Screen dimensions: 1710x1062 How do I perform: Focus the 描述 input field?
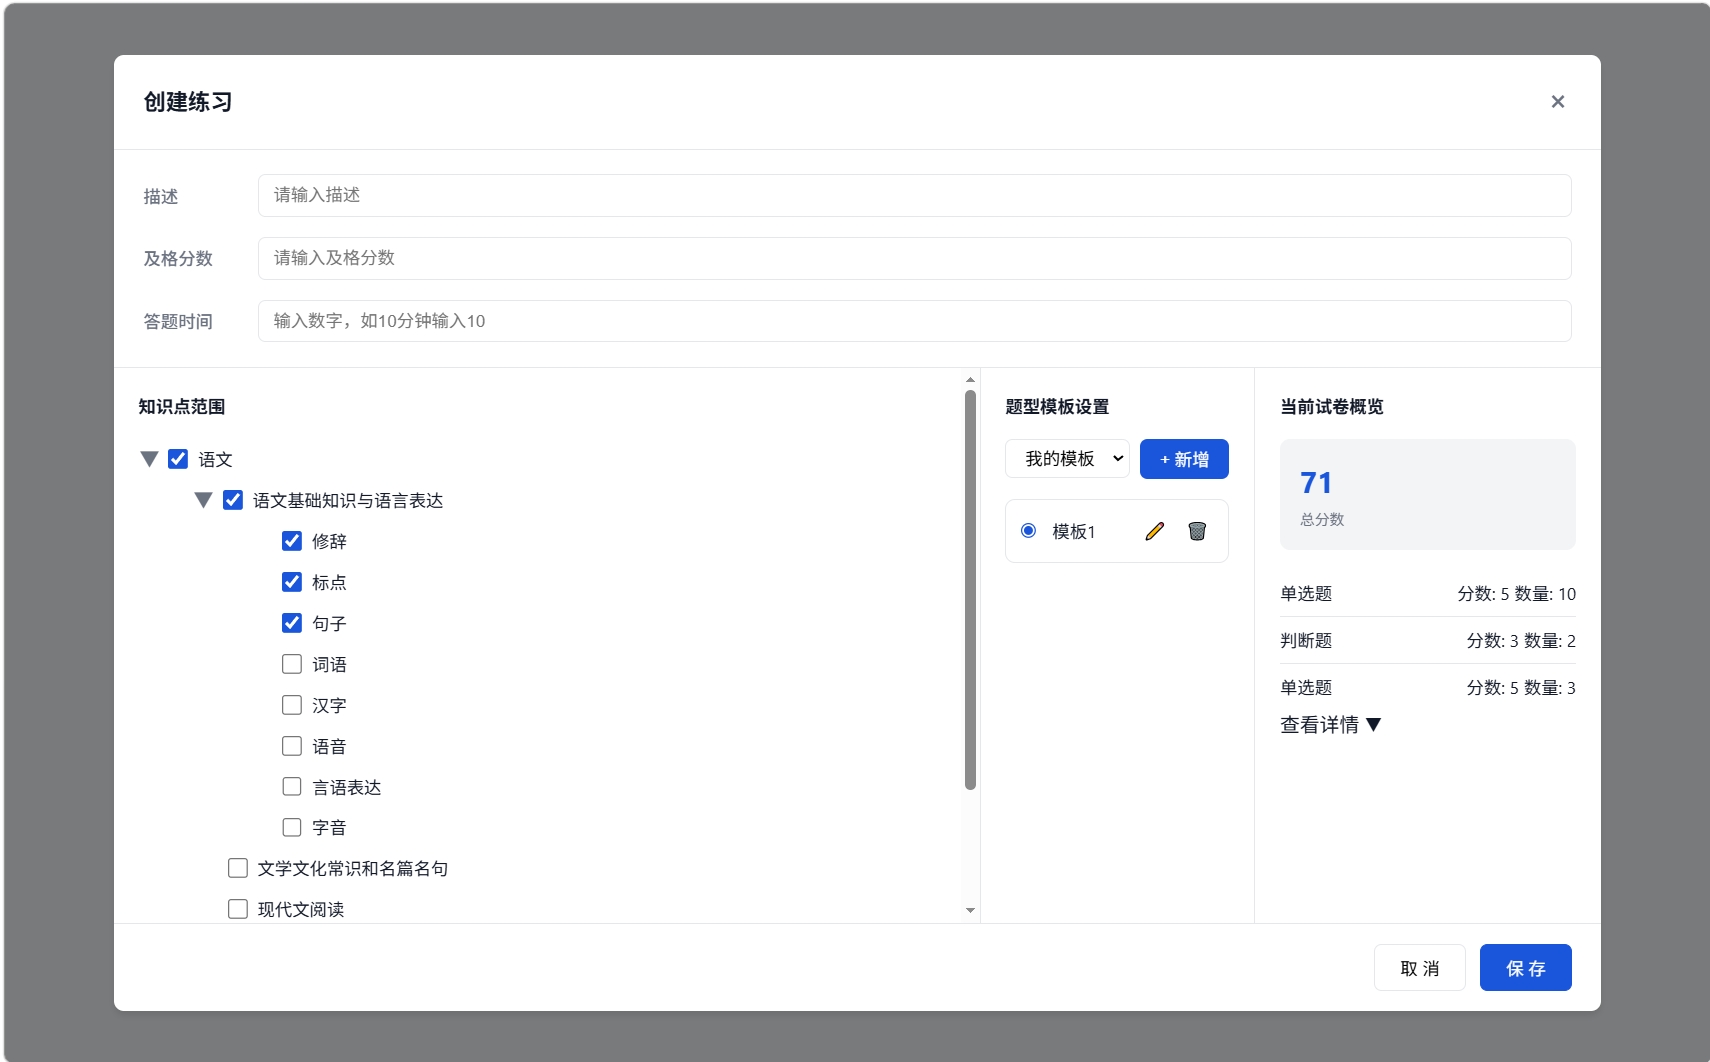(x=915, y=195)
